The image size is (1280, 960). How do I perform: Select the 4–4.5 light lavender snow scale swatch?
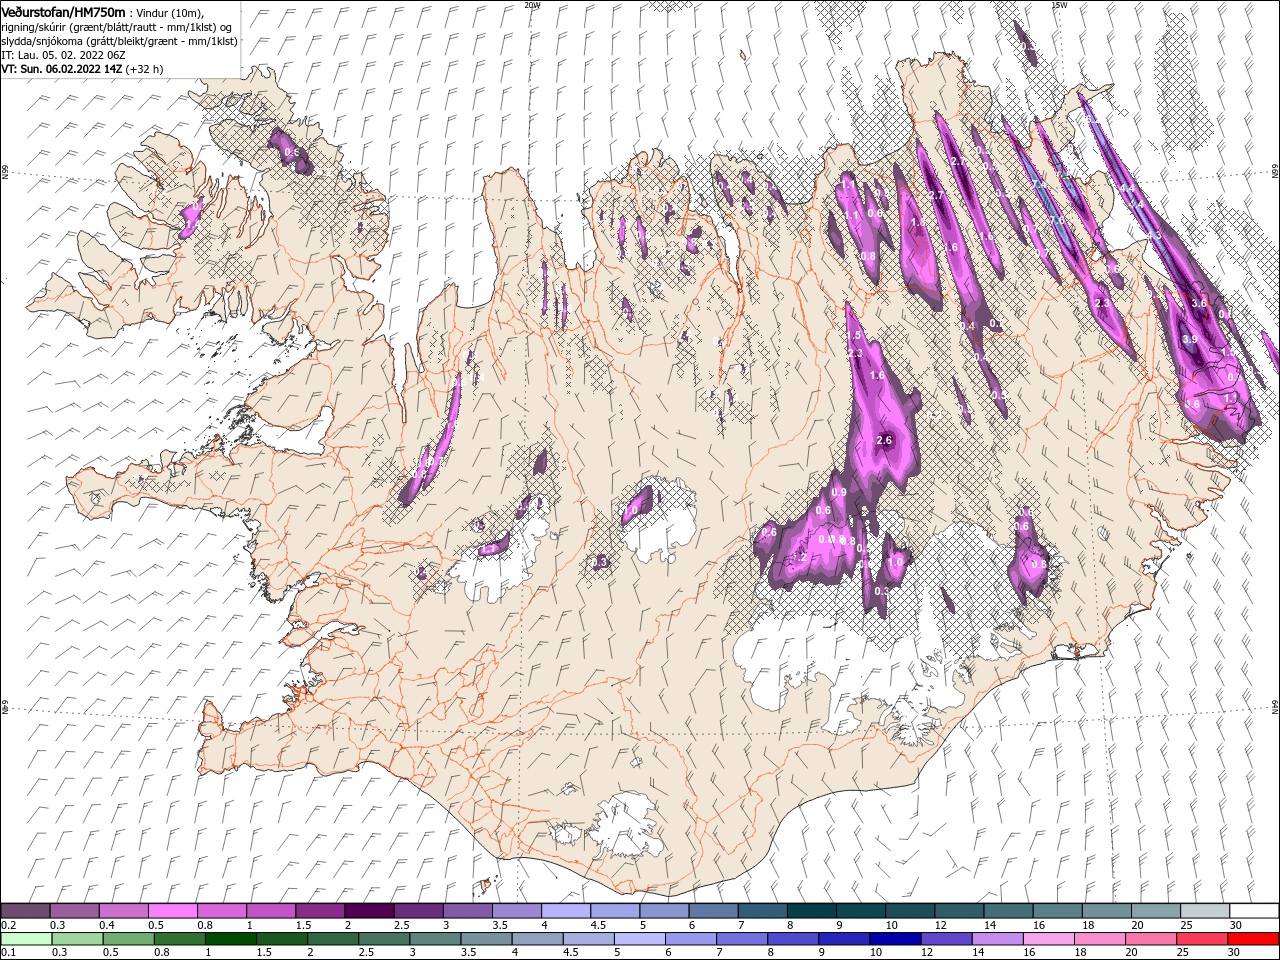click(x=566, y=911)
